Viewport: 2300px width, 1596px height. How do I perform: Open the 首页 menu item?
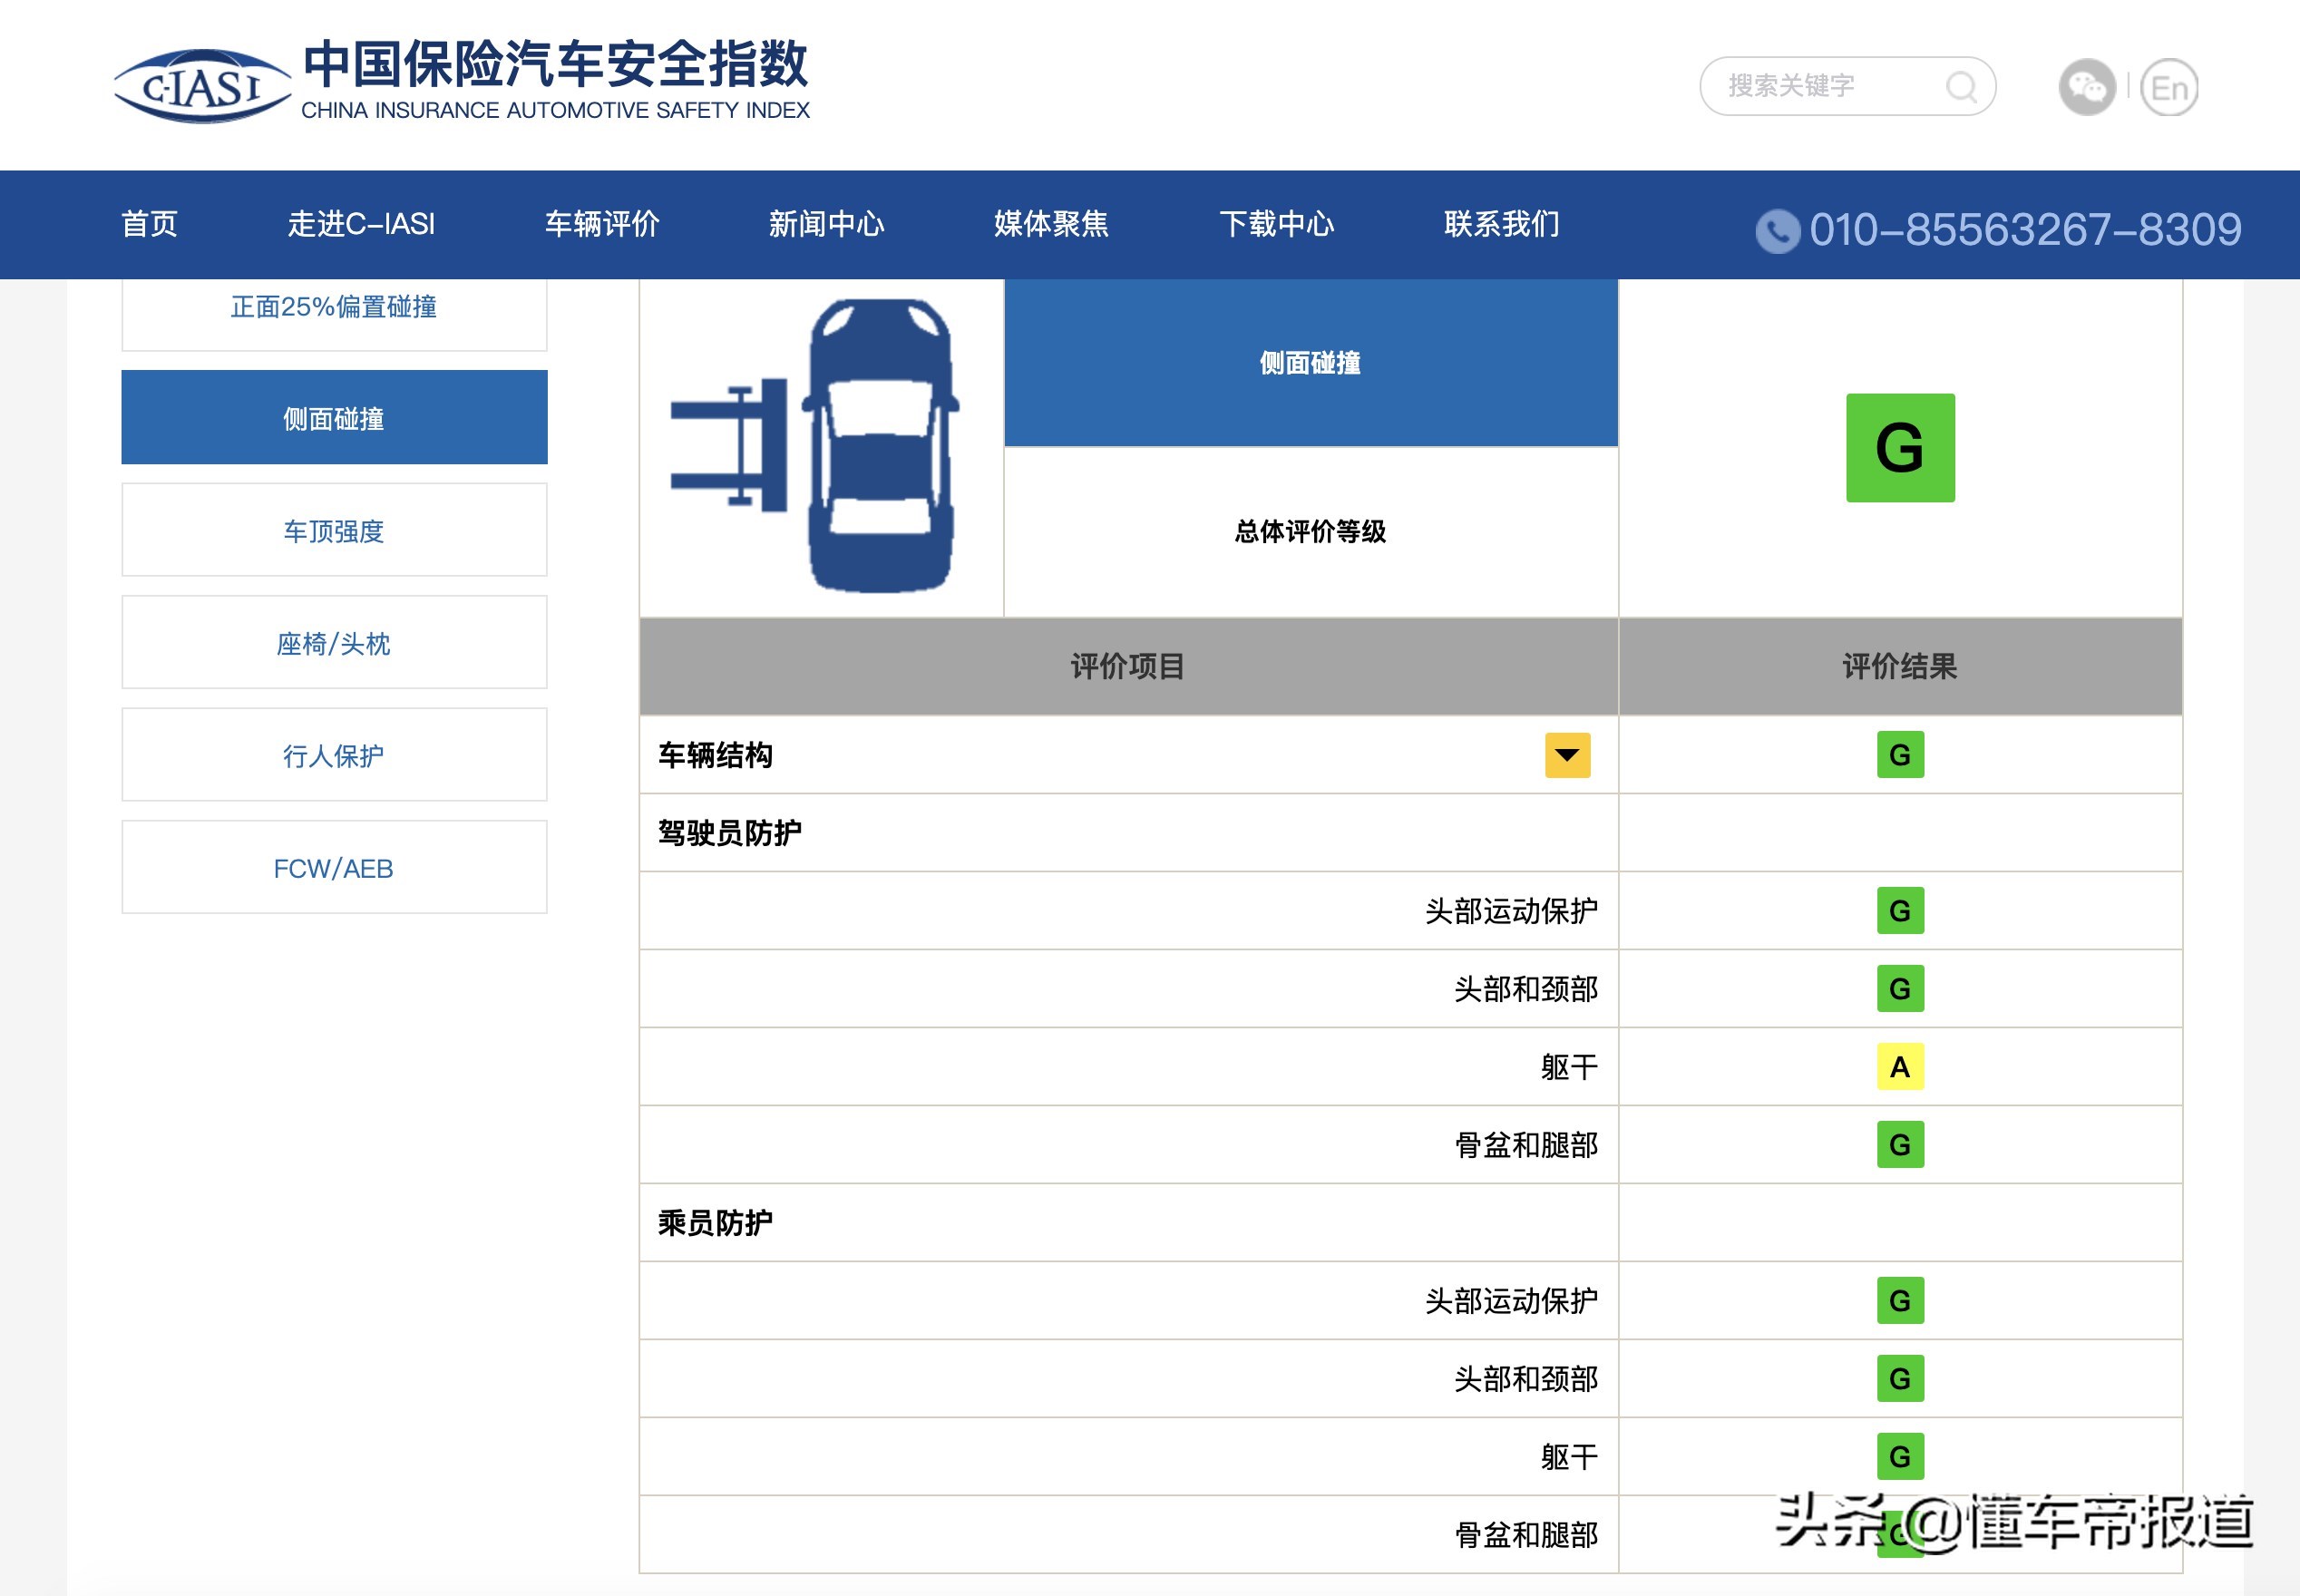(149, 224)
